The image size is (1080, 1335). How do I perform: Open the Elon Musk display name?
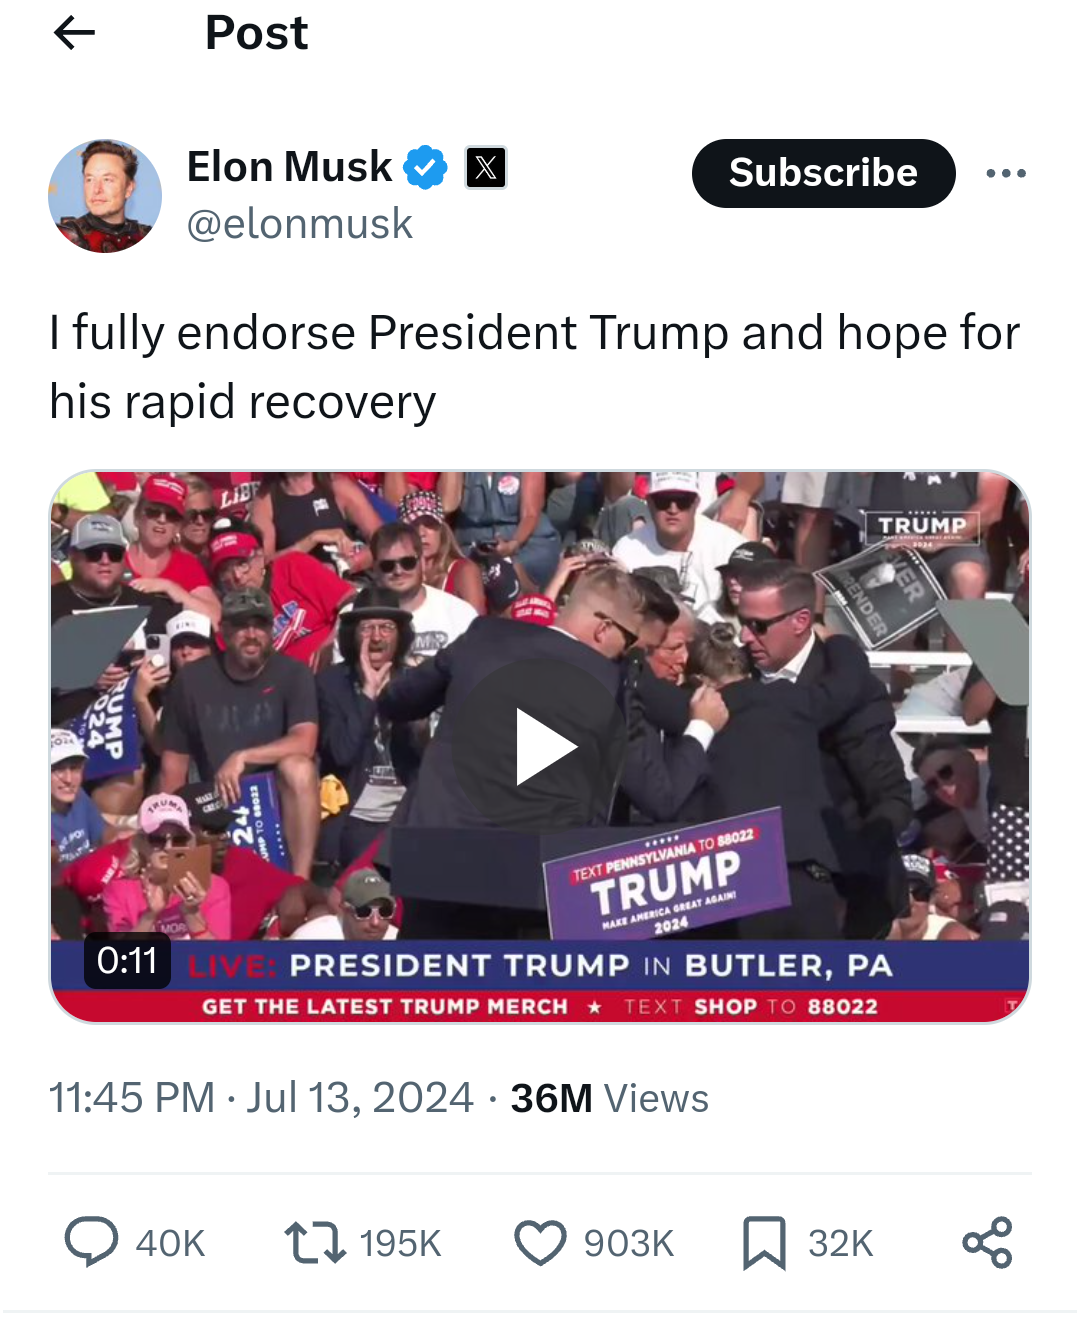coord(289,167)
